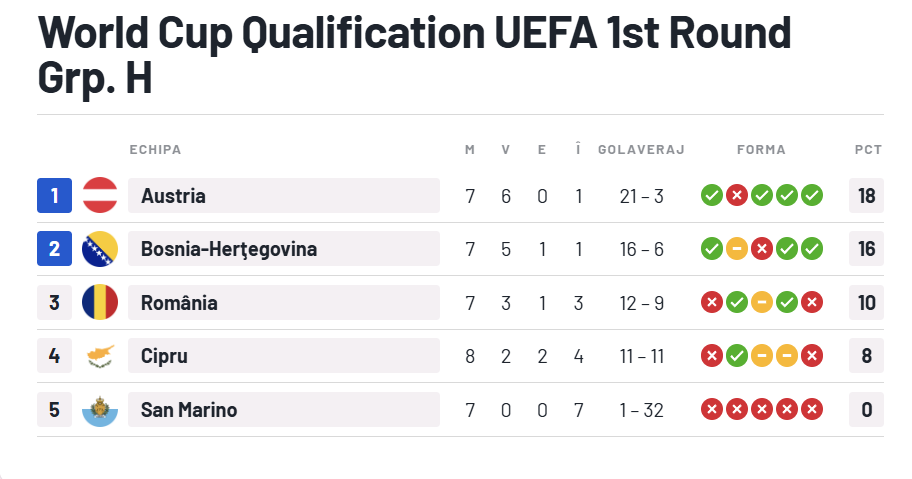Click the România flag icon
The height and width of the screenshot is (479, 912).
pos(100,302)
